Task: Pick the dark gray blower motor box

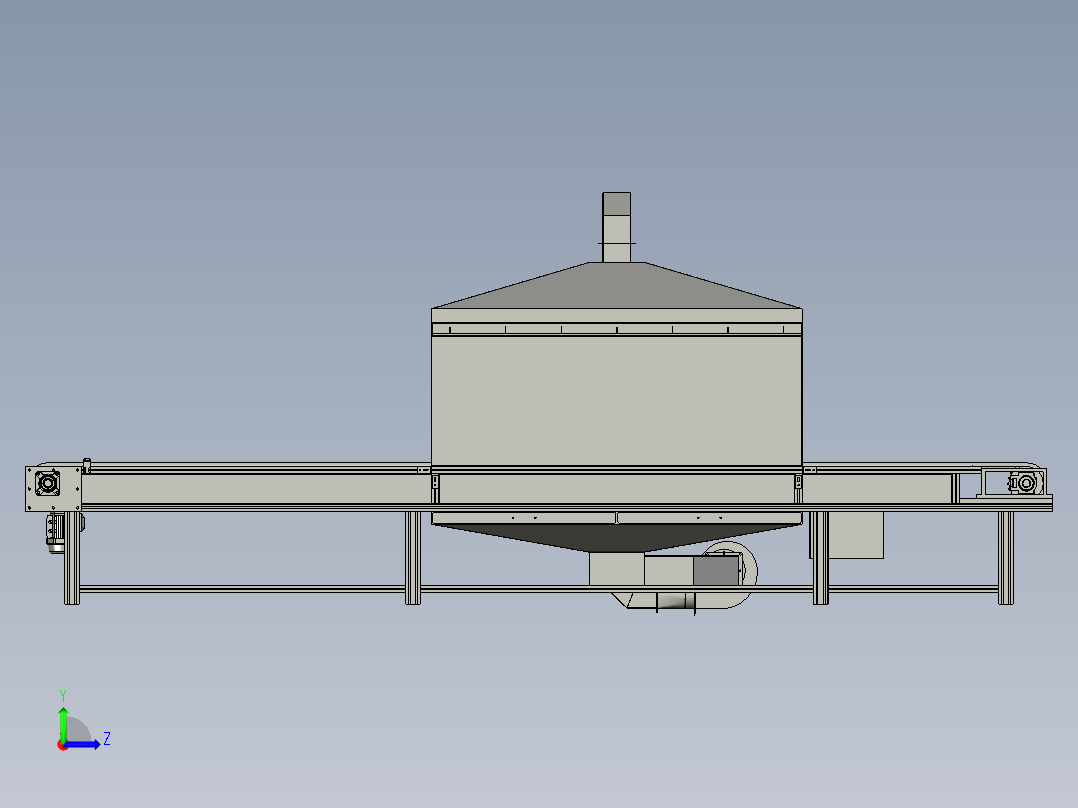Action: coord(716,571)
